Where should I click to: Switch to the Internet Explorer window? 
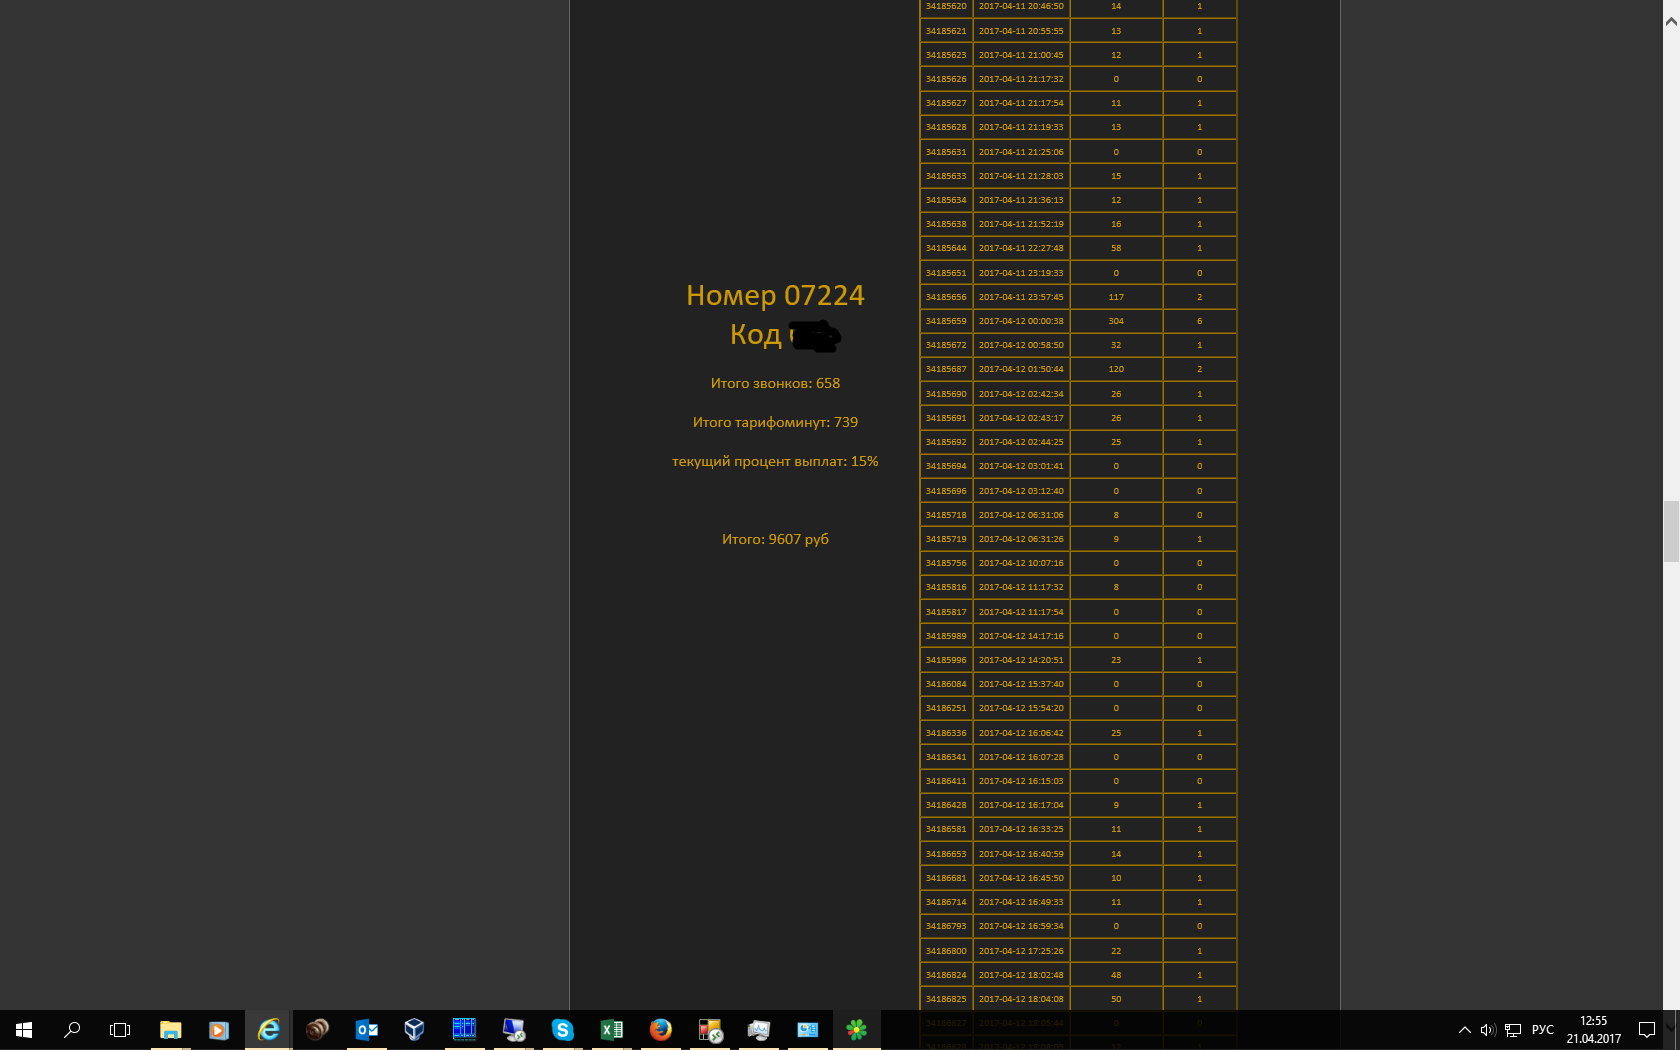click(x=268, y=1030)
